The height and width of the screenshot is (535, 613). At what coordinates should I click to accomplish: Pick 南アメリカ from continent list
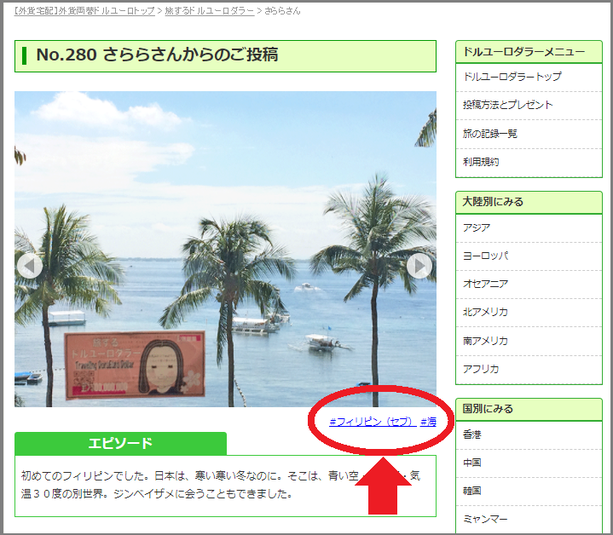tap(485, 341)
